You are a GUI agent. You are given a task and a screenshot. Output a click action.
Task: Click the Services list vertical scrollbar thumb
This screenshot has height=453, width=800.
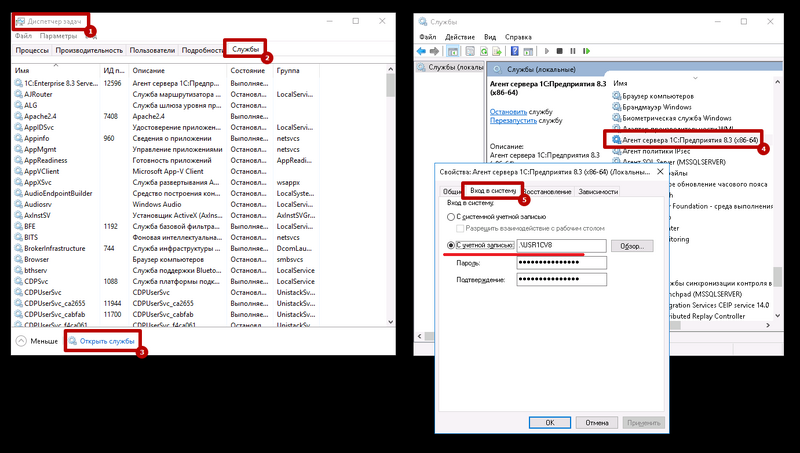point(778,276)
